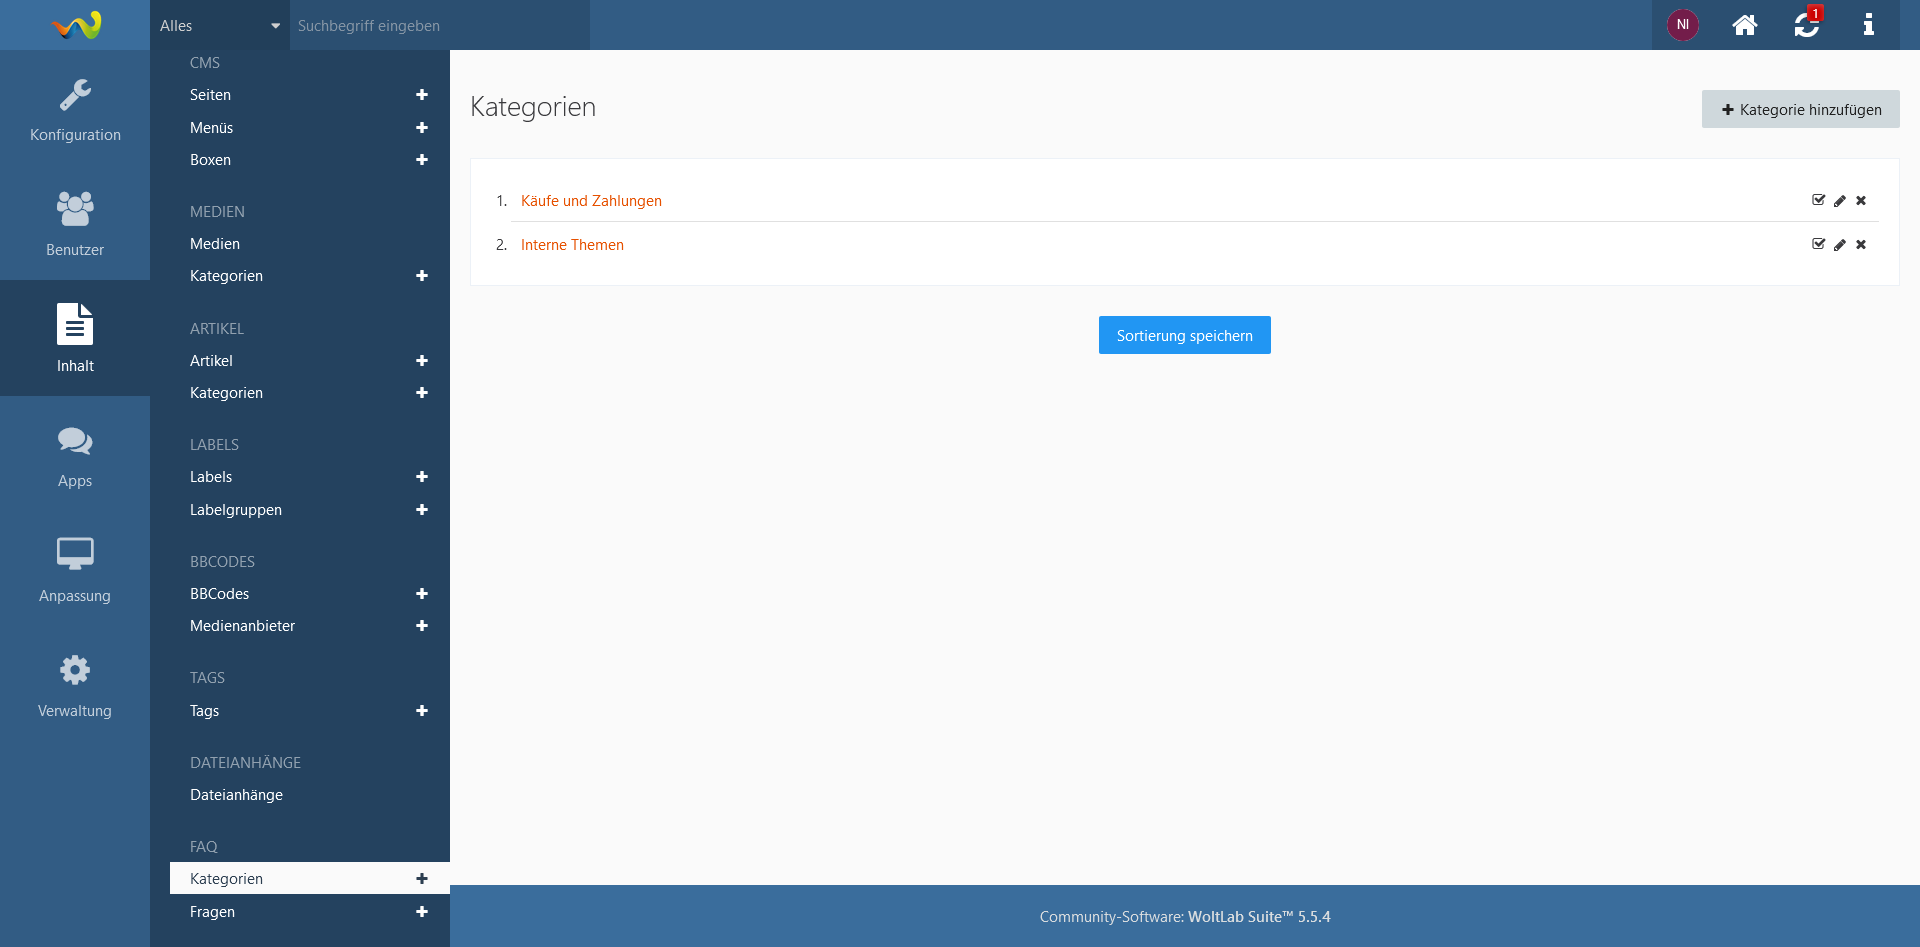The image size is (1920, 947).
Task: Open the update notifications sync icon
Action: click(1806, 25)
